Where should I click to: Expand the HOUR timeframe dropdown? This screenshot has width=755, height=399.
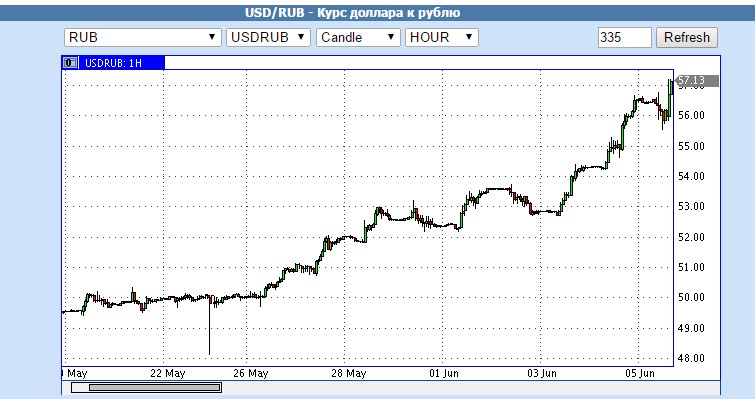pyautogui.click(x=442, y=37)
